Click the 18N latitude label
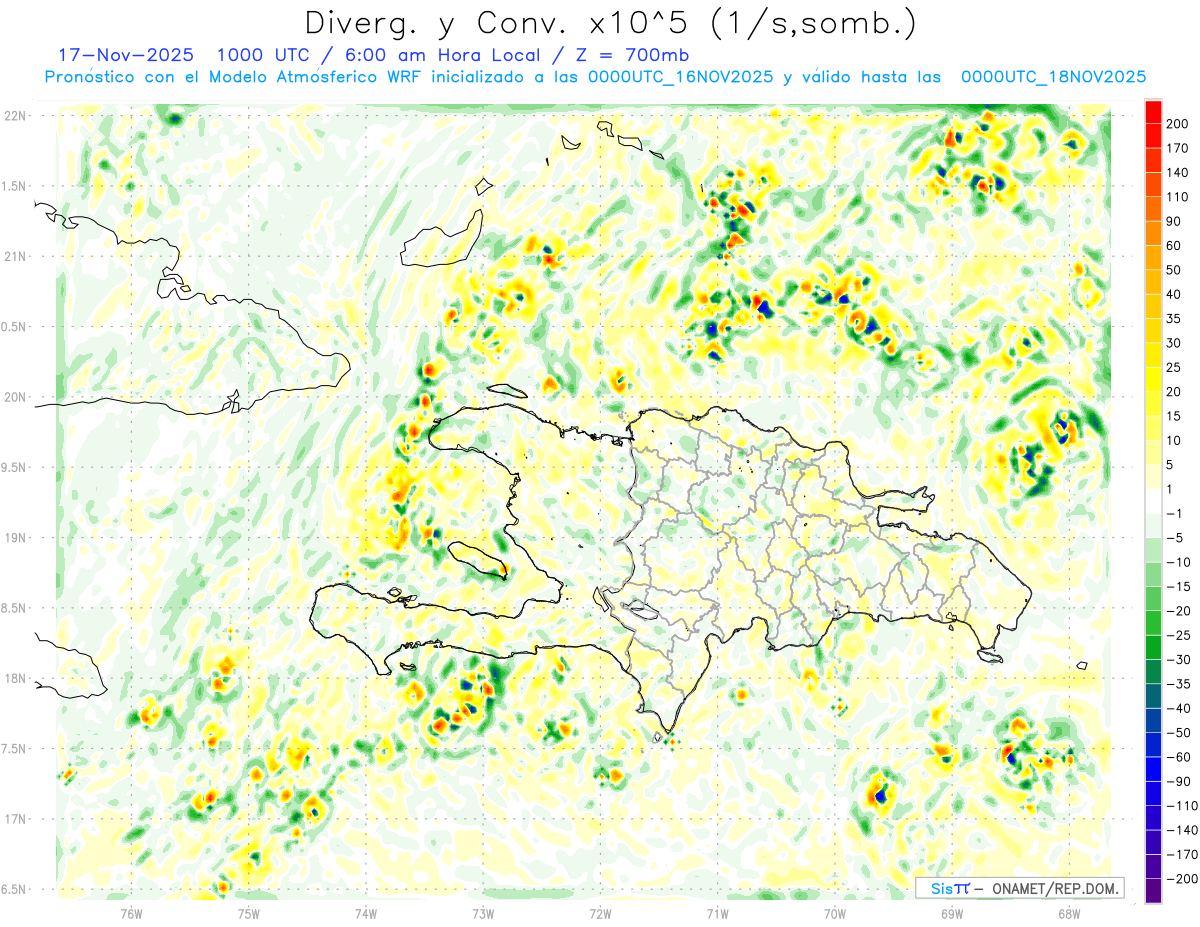The width and height of the screenshot is (1200, 927). [16, 678]
